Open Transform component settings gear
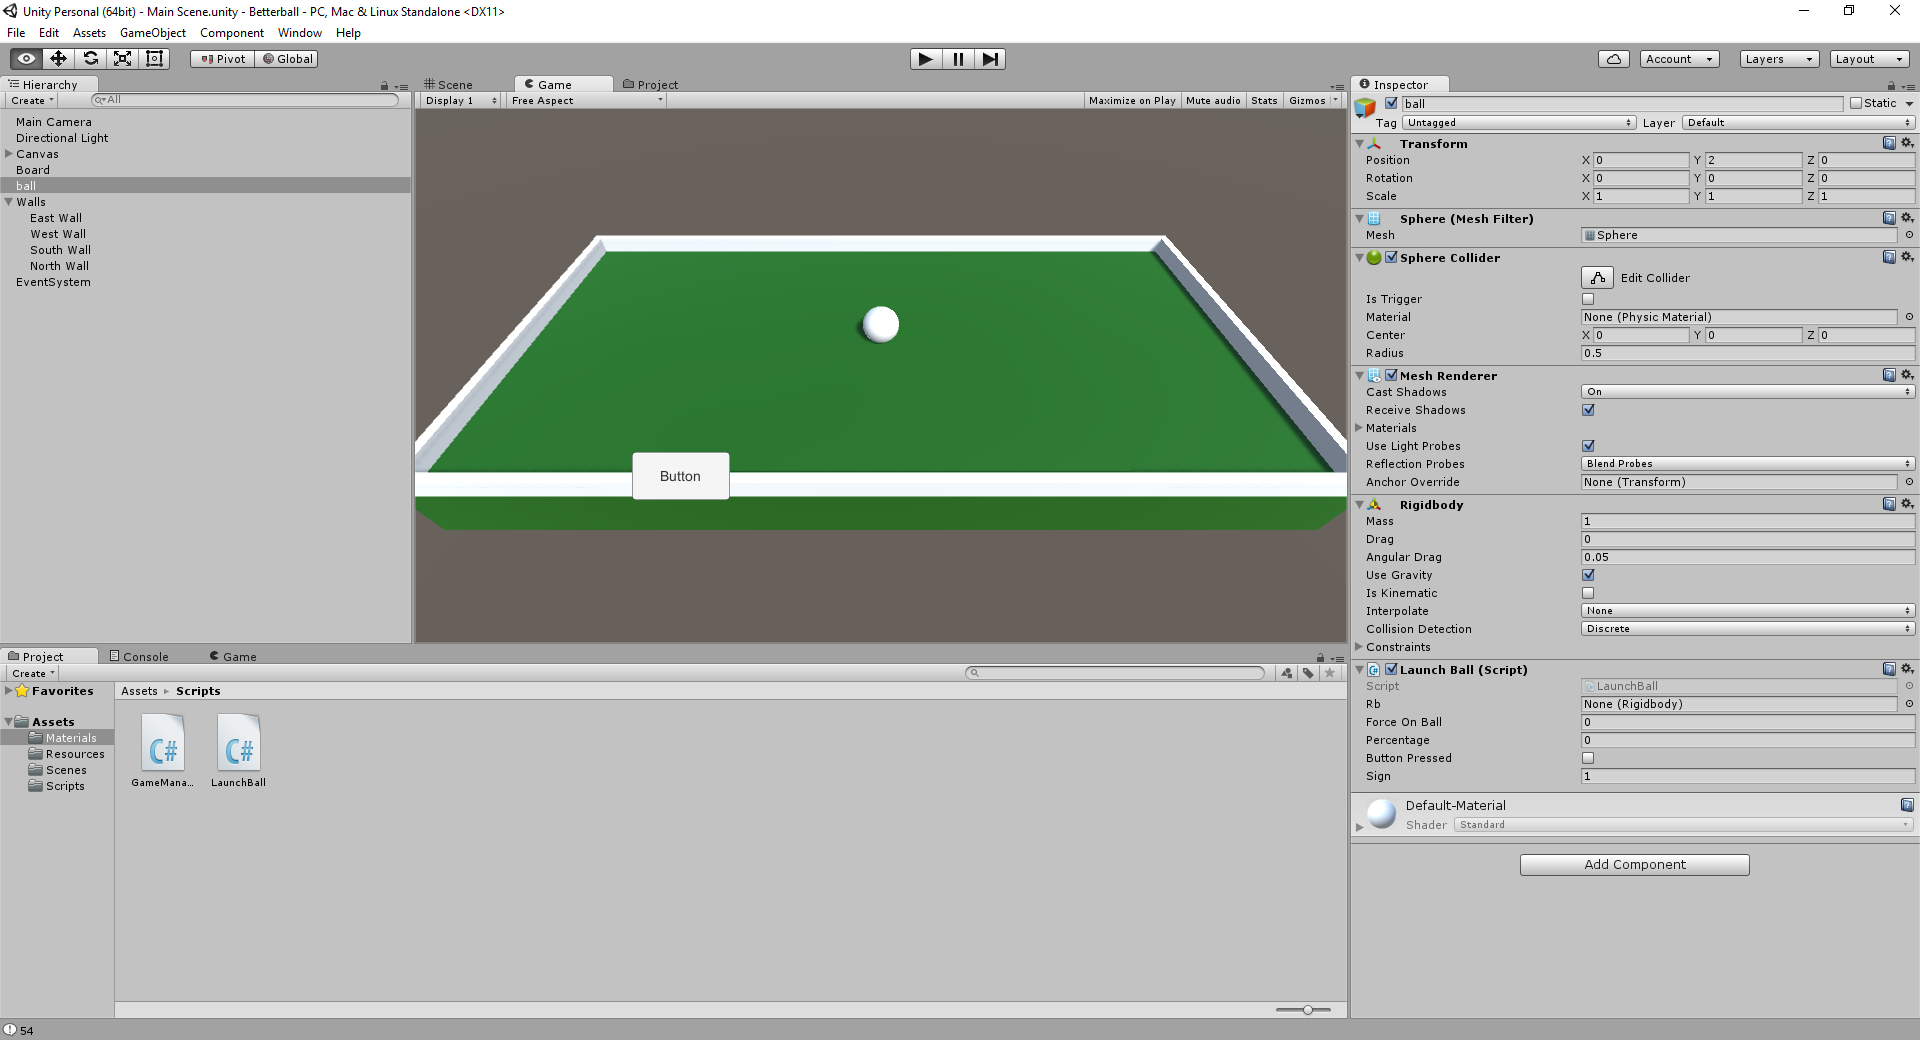Screen dimensions: 1920x1040 click(1907, 143)
